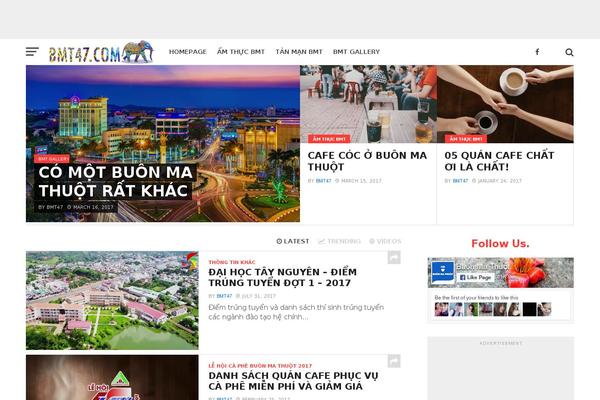The height and width of the screenshot is (400, 600).
Task: Click the BMT47.COM elephant logo
Action: click(101, 52)
